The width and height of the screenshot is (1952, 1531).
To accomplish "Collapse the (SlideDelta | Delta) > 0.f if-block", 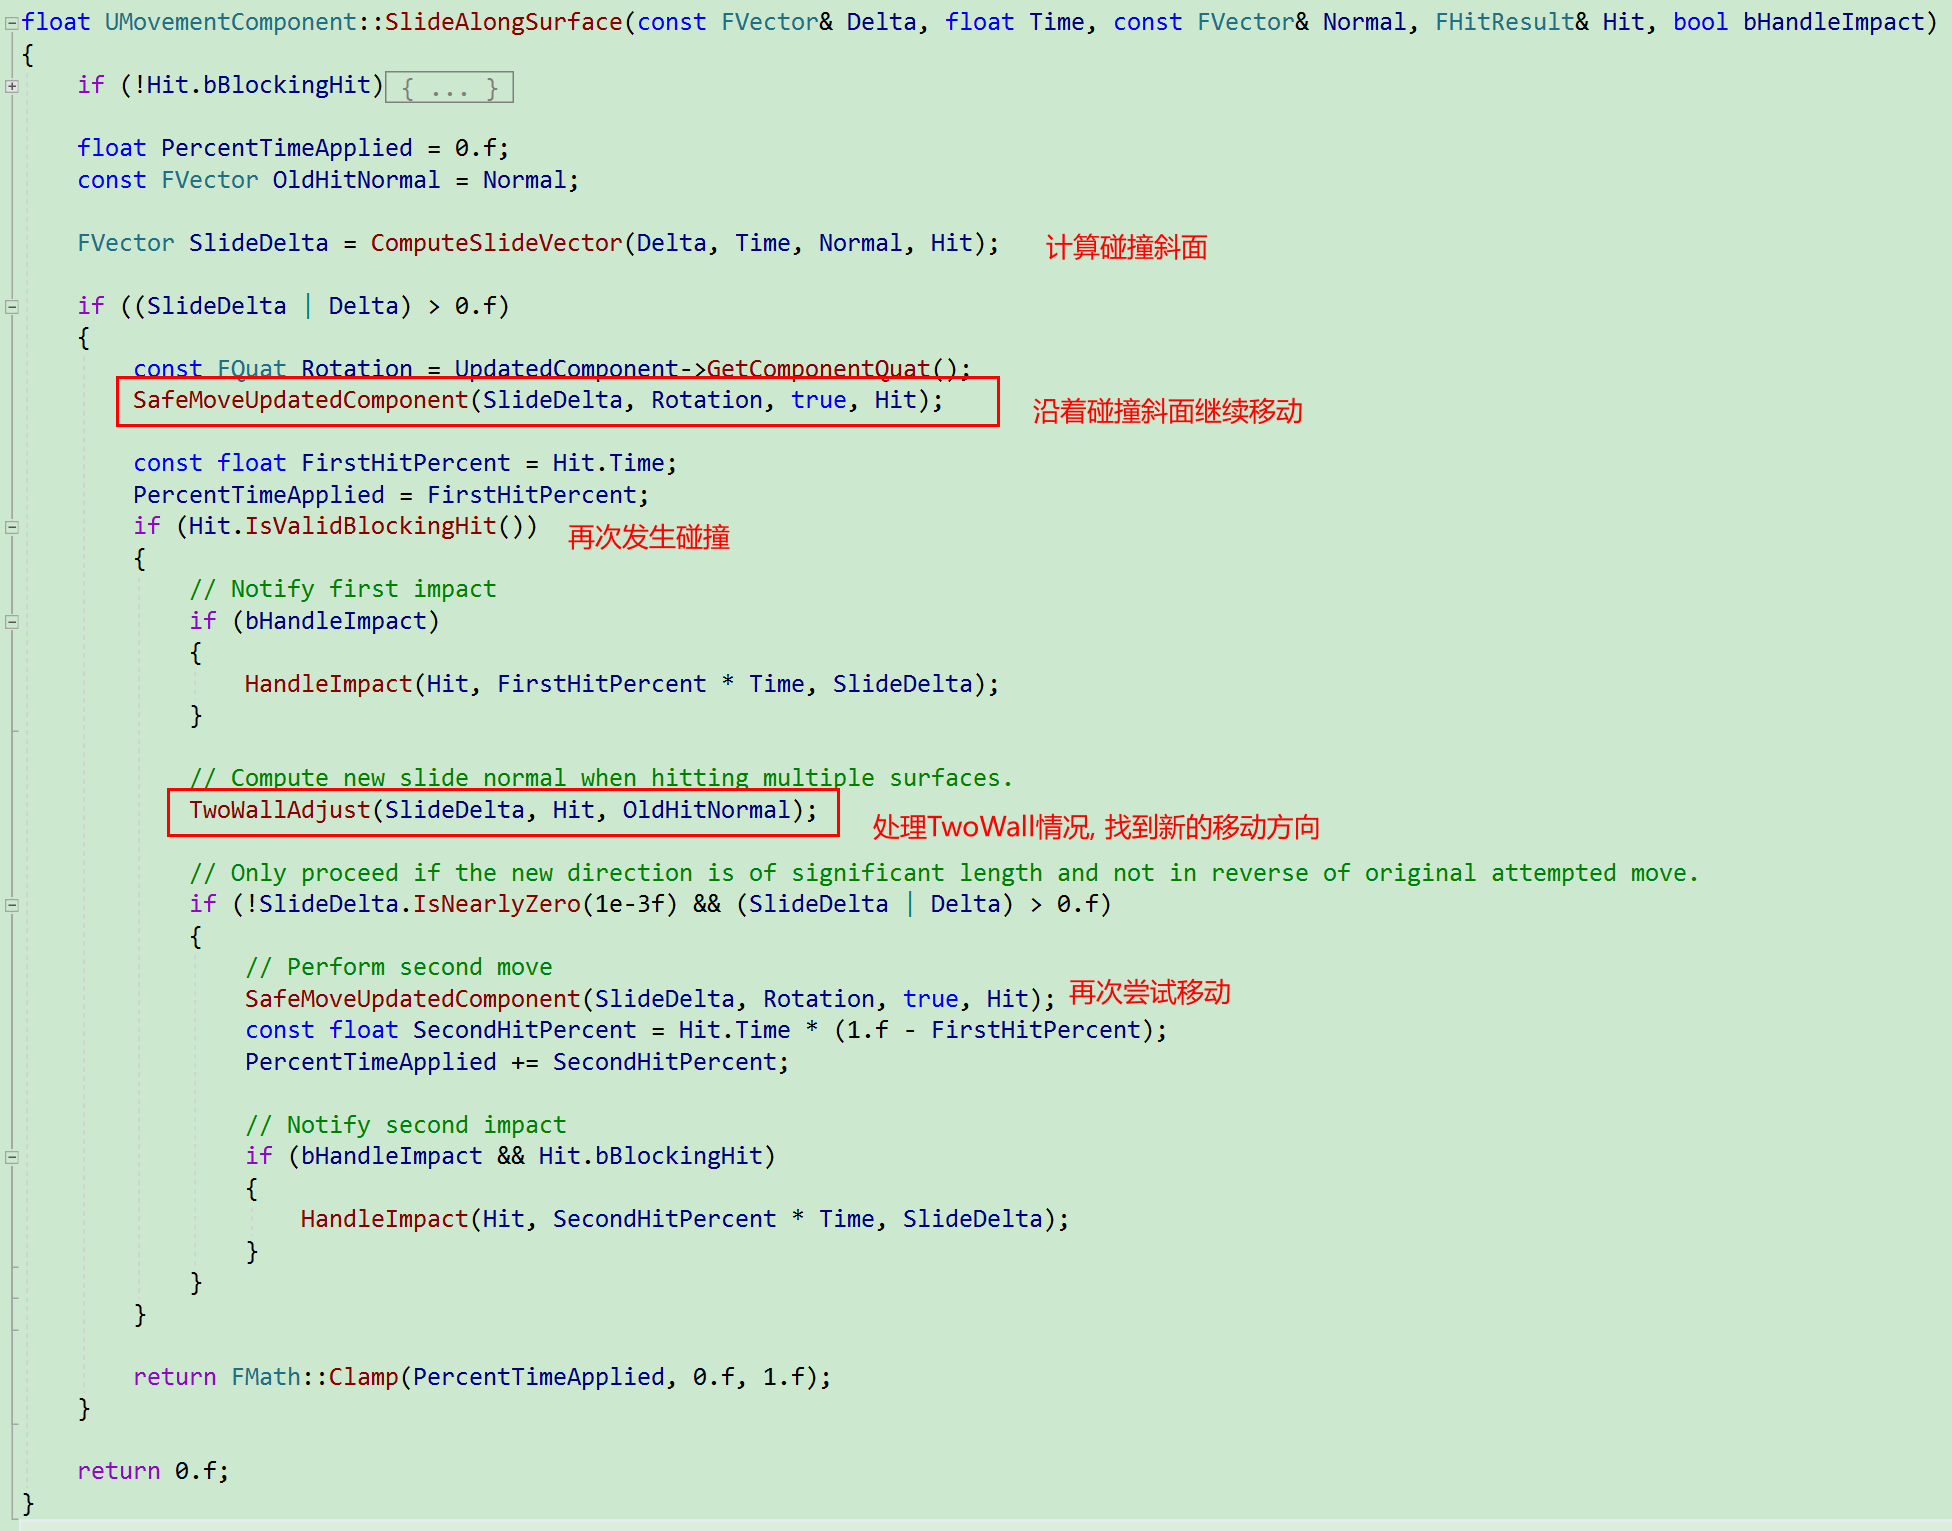I will click(11, 307).
